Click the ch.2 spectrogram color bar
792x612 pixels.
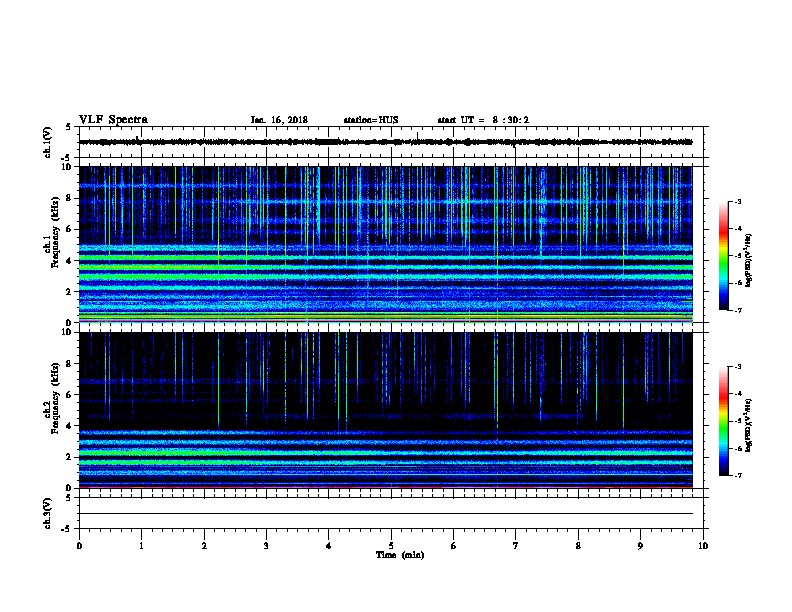click(723, 421)
